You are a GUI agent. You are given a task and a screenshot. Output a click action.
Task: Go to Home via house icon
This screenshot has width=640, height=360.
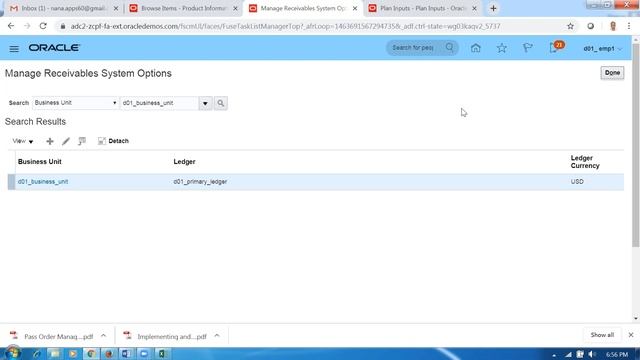coord(476,48)
